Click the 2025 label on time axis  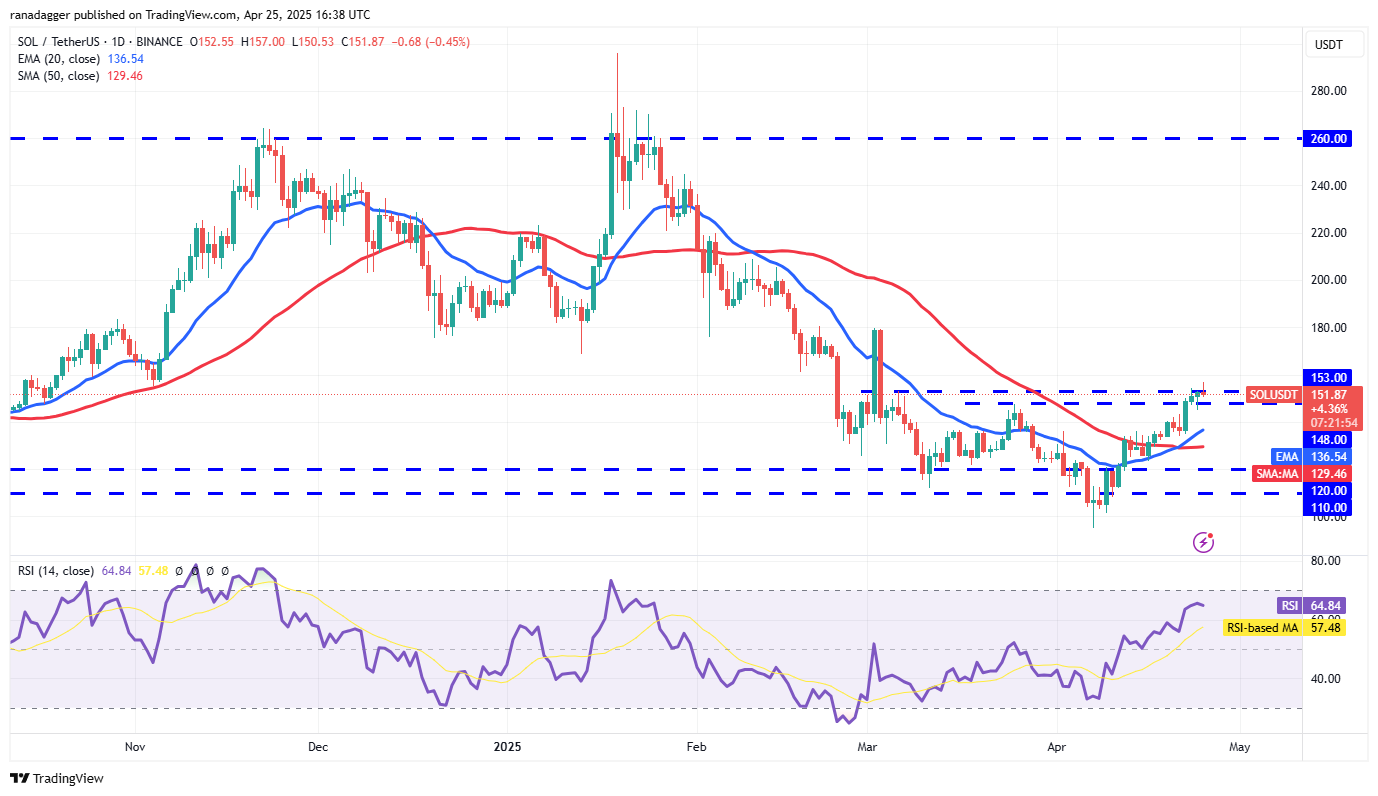point(506,746)
